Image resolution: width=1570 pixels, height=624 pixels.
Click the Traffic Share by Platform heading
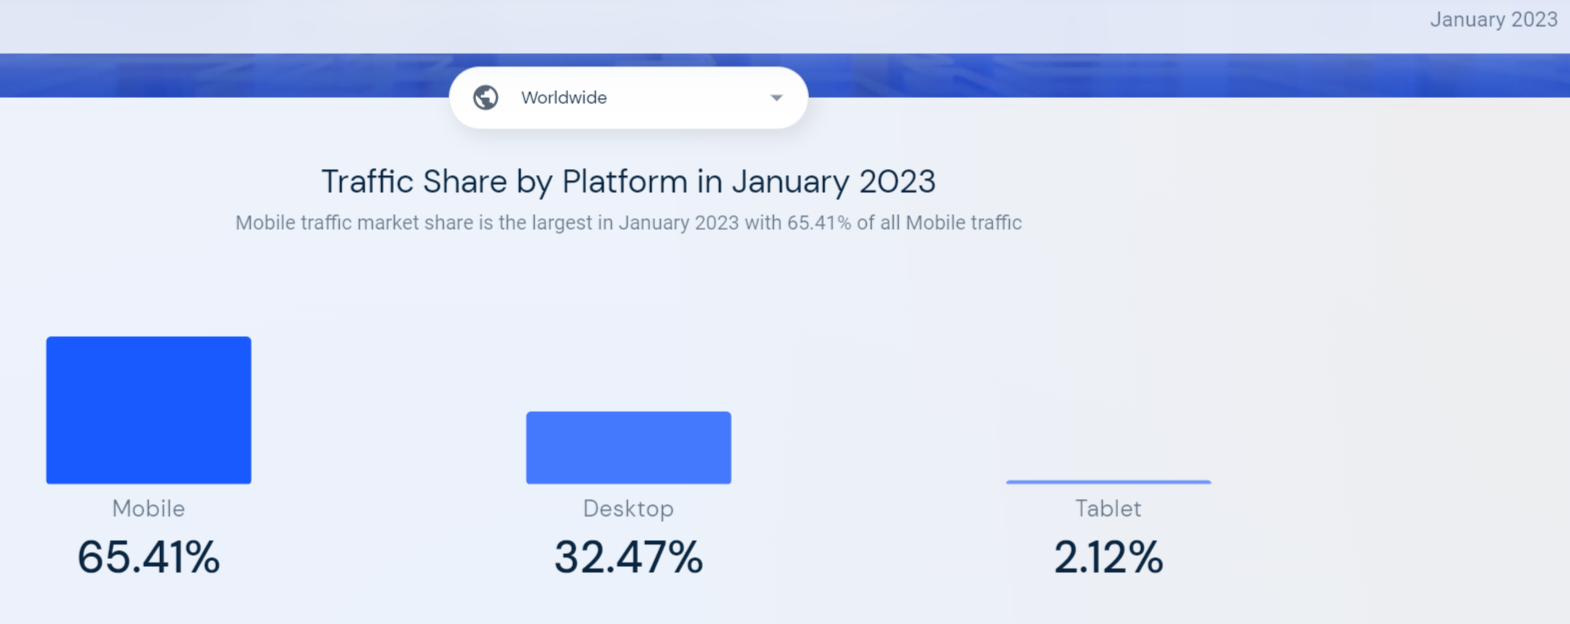(628, 182)
